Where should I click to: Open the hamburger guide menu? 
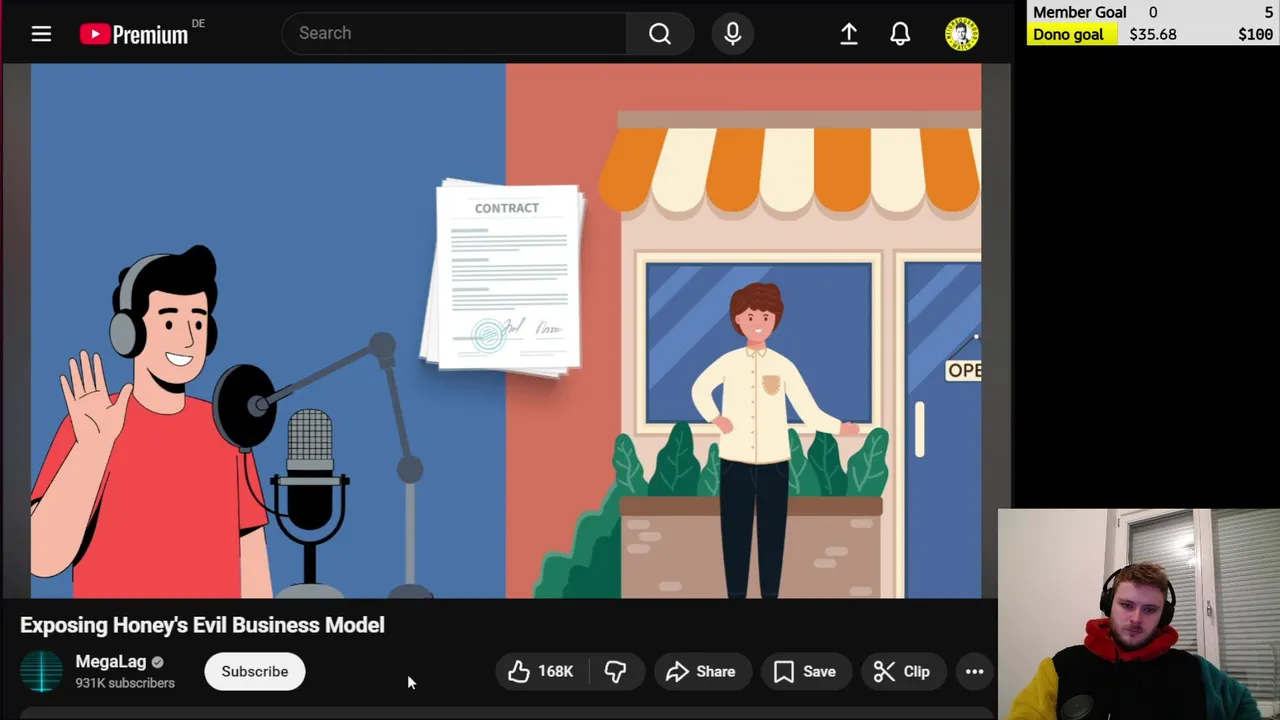click(41, 34)
